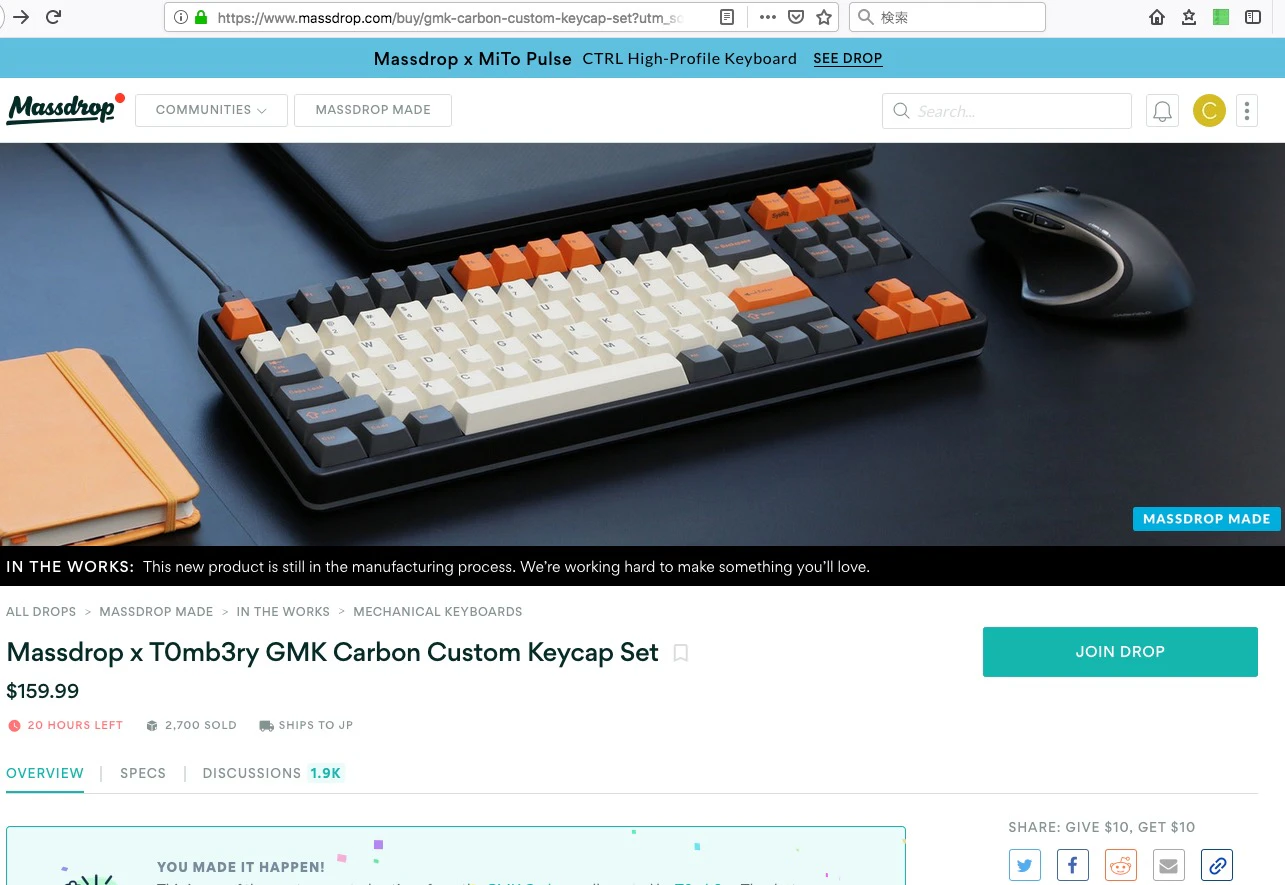
Task: Share the drop via email icon
Action: (x=1169, y=865)
